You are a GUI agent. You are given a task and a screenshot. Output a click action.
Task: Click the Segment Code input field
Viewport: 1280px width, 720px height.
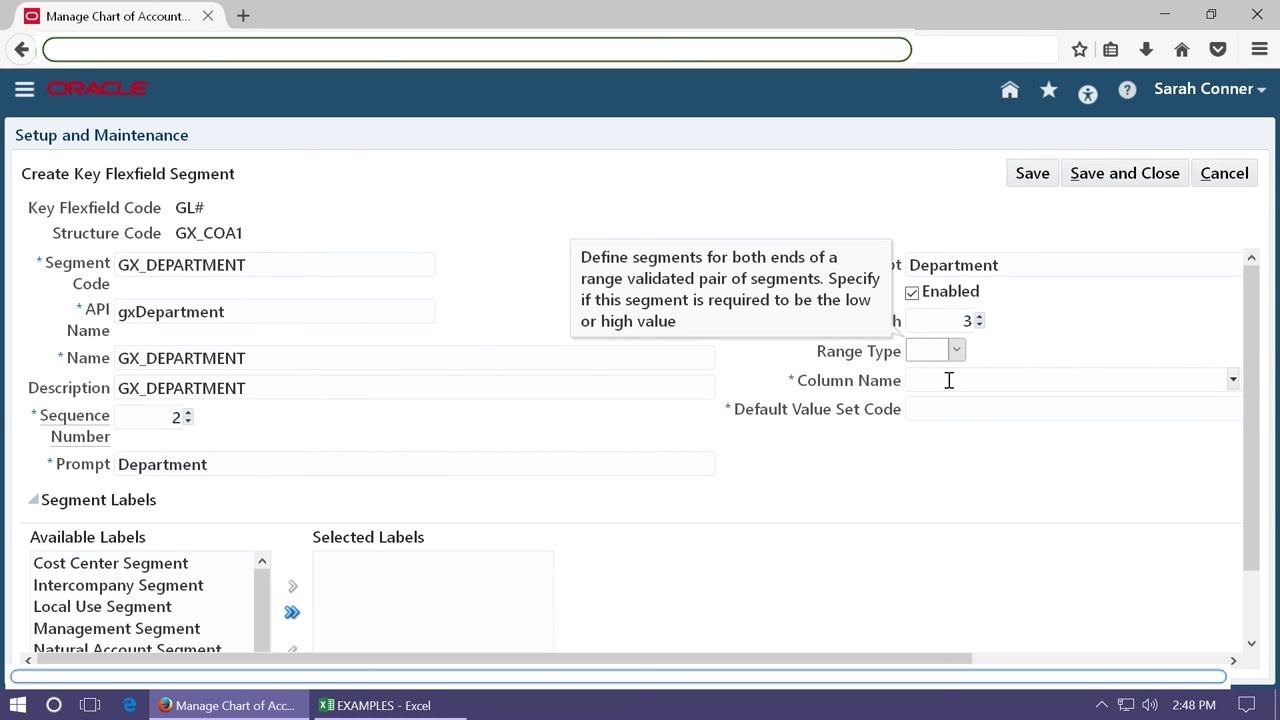pos(275,265)
